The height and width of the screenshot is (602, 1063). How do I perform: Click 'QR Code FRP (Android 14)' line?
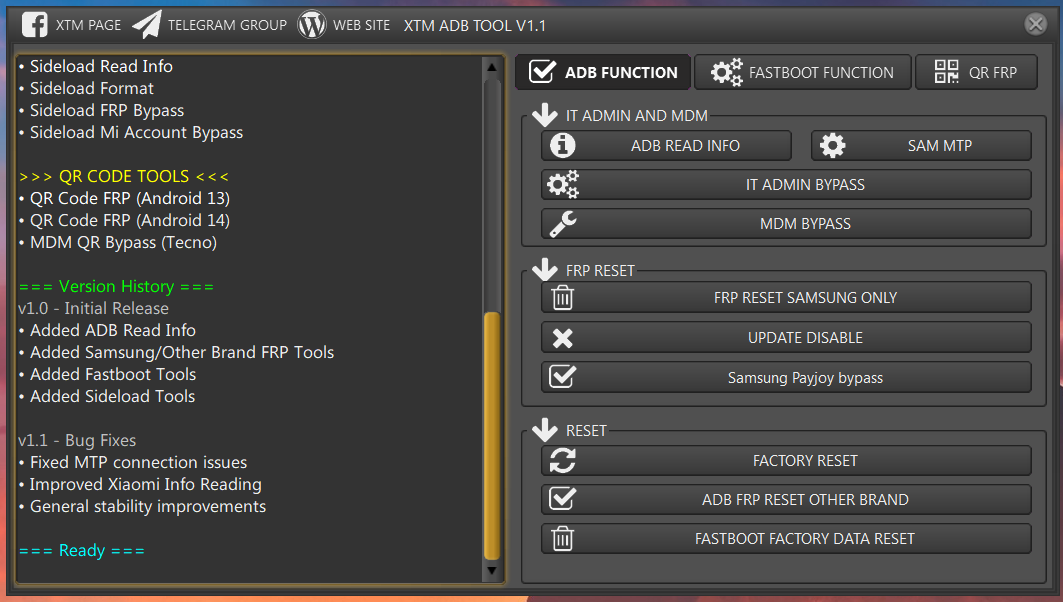point(129,220)
